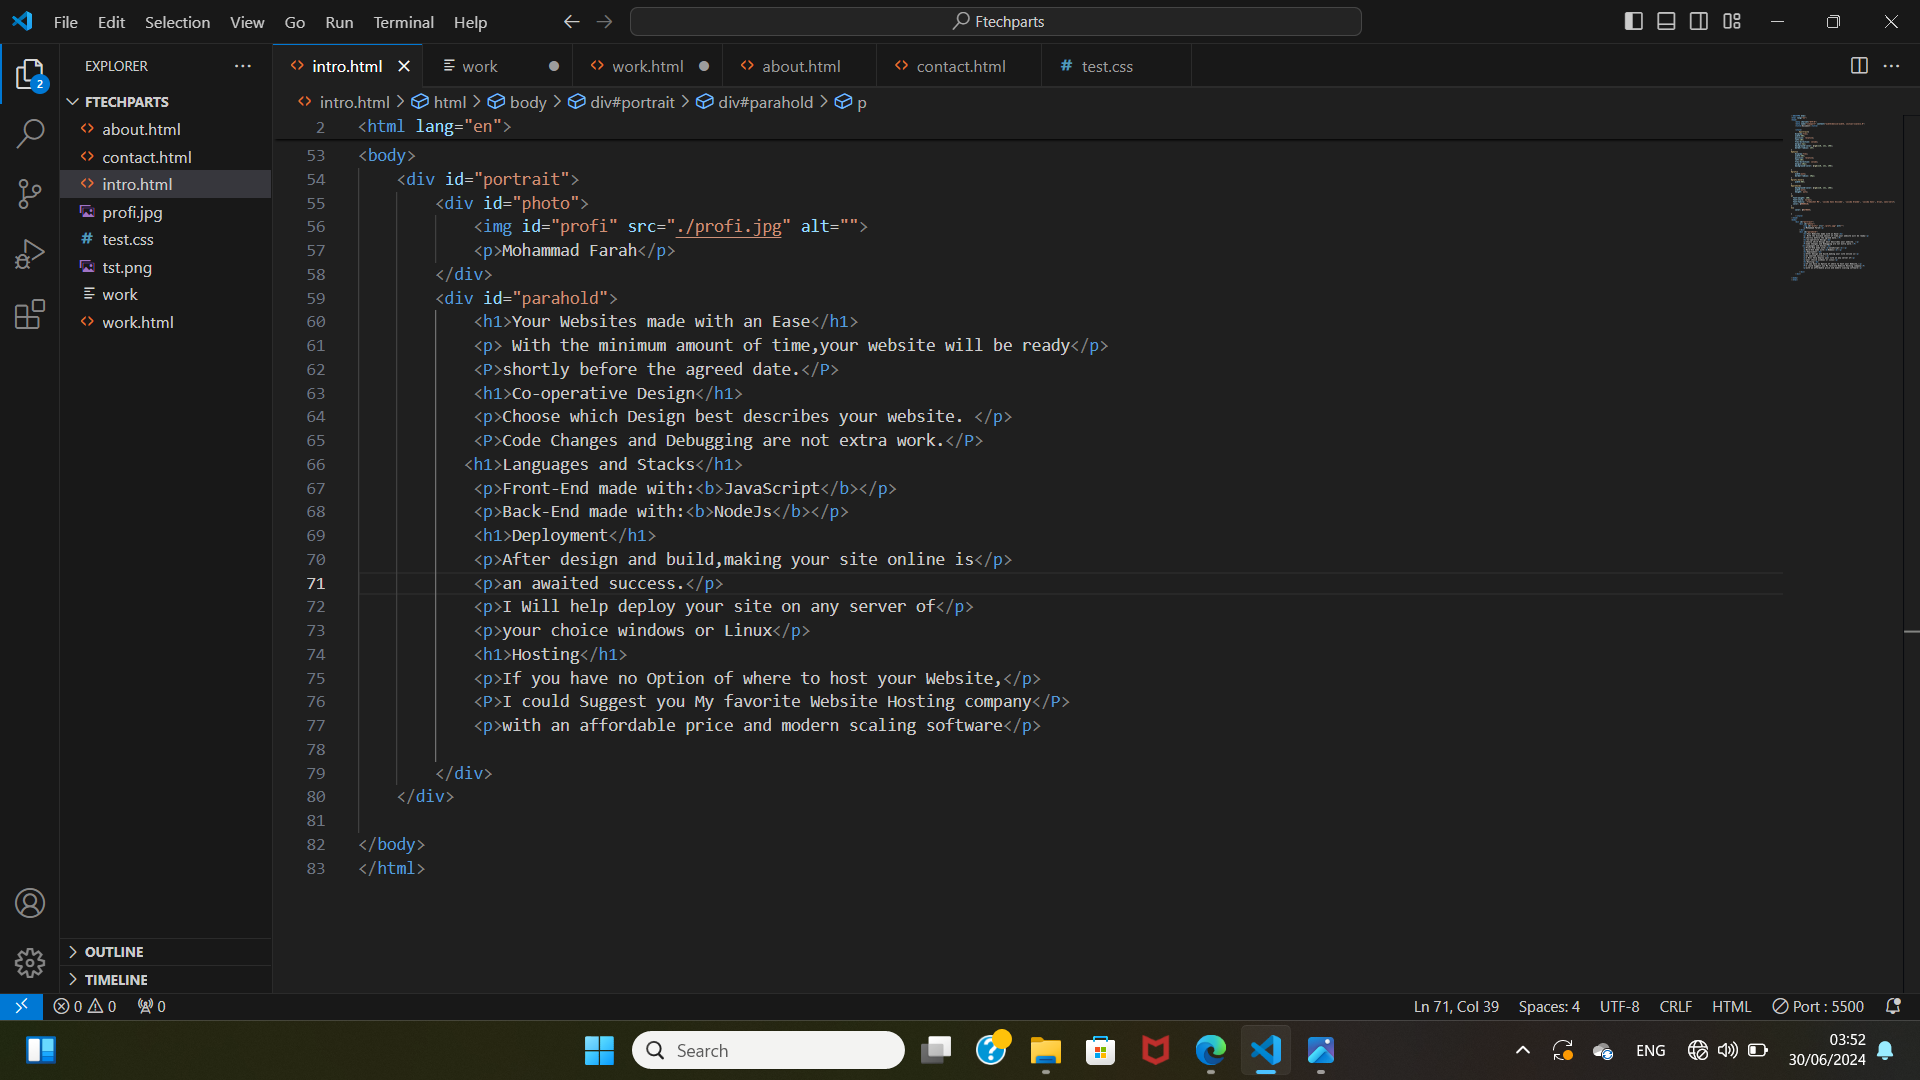Open the Search view in activity bar

[30, 133]
